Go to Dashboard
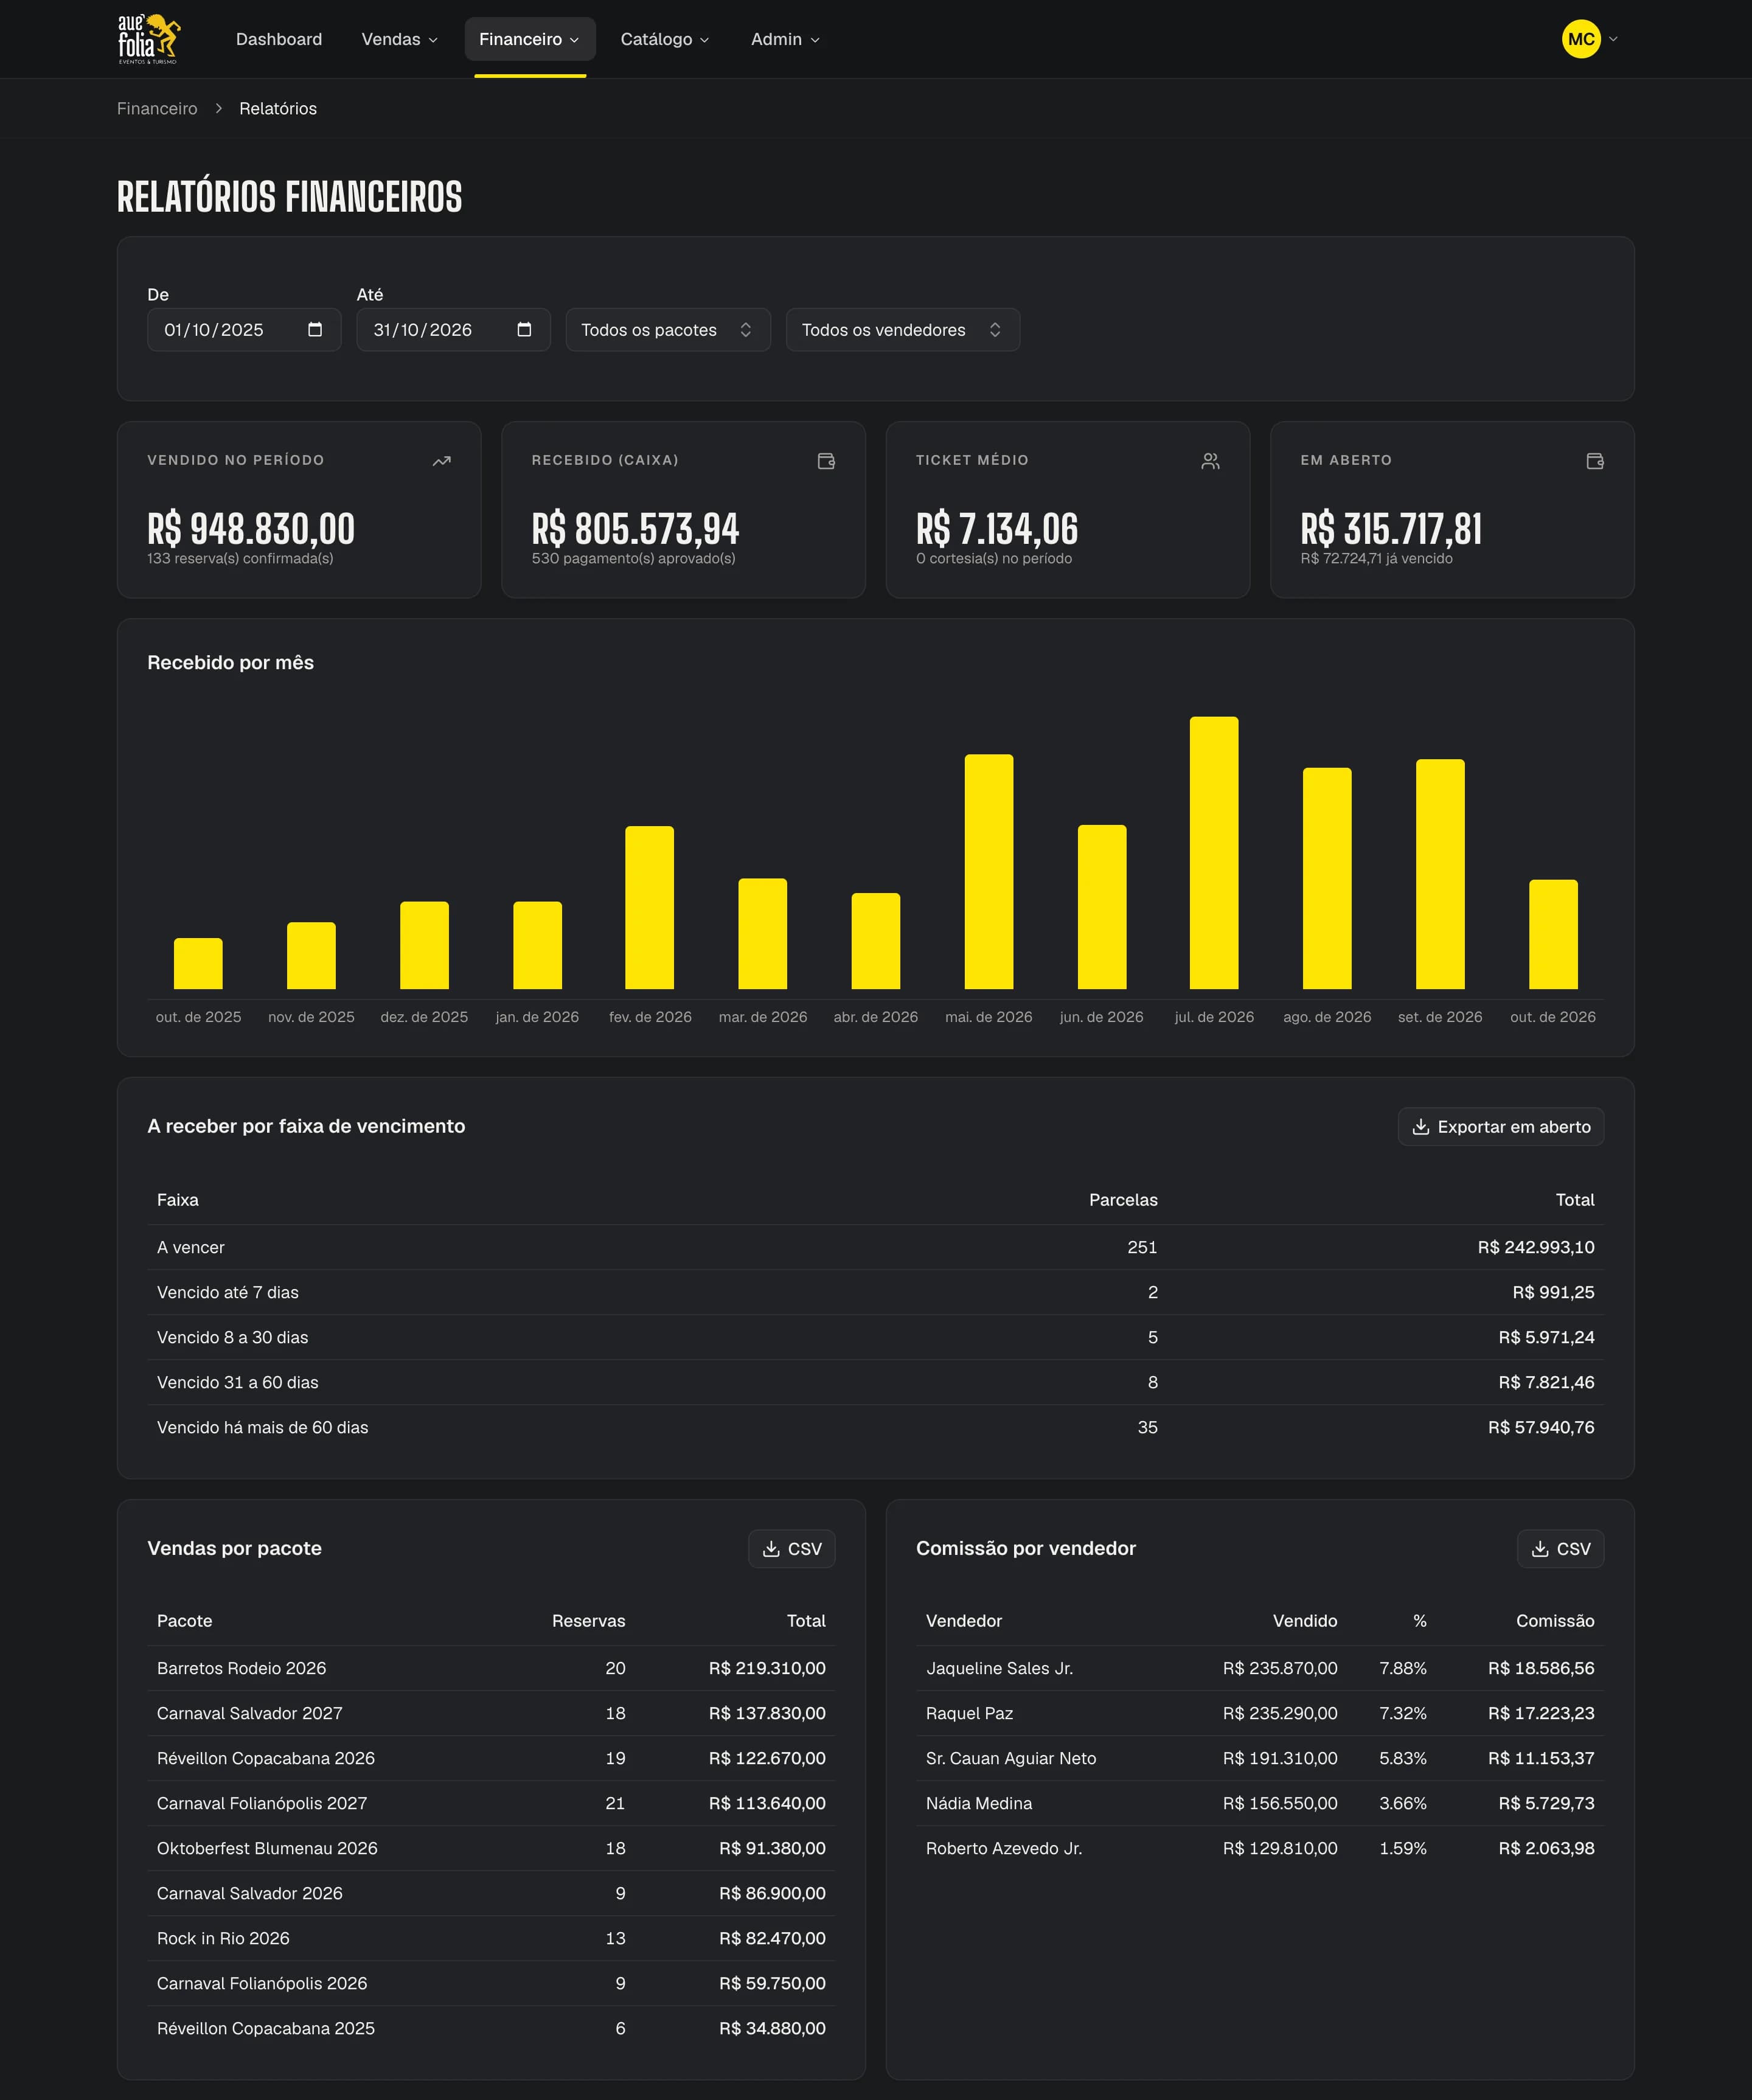This screenshot has height=2100, width=1752. [x=279, y=39]
